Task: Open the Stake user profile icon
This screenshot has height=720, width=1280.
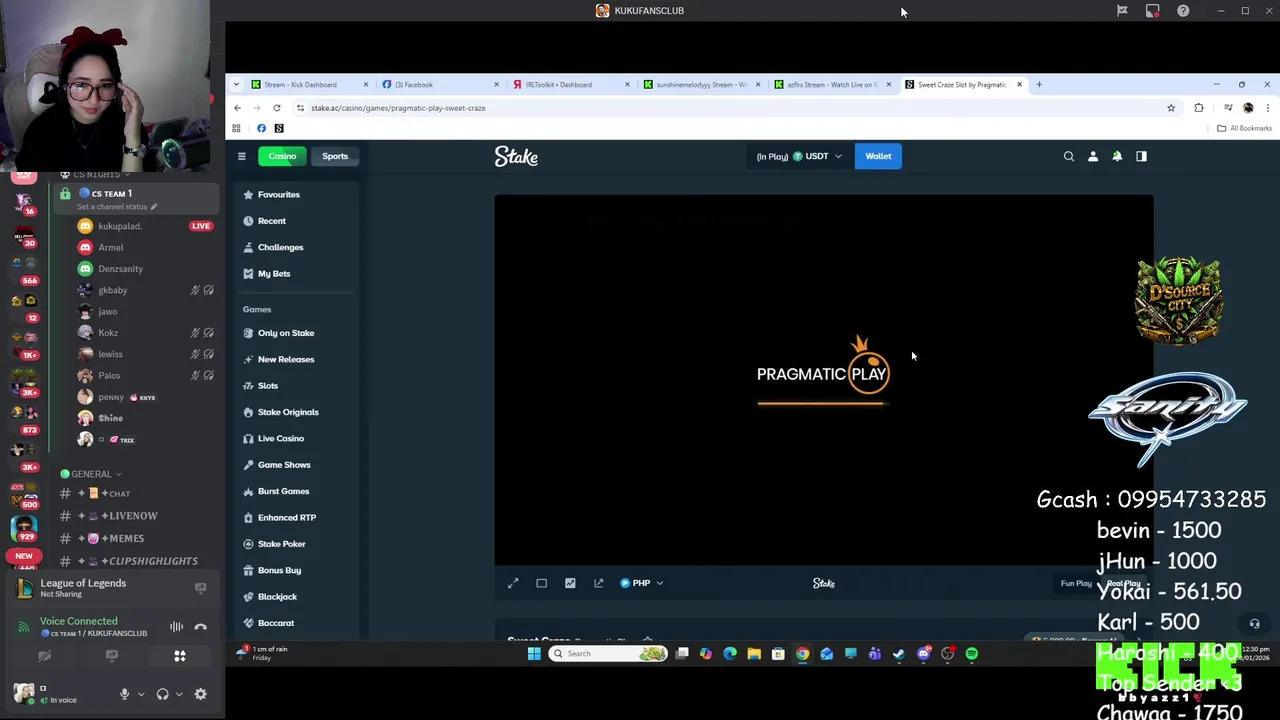Action: point(1093,156)
